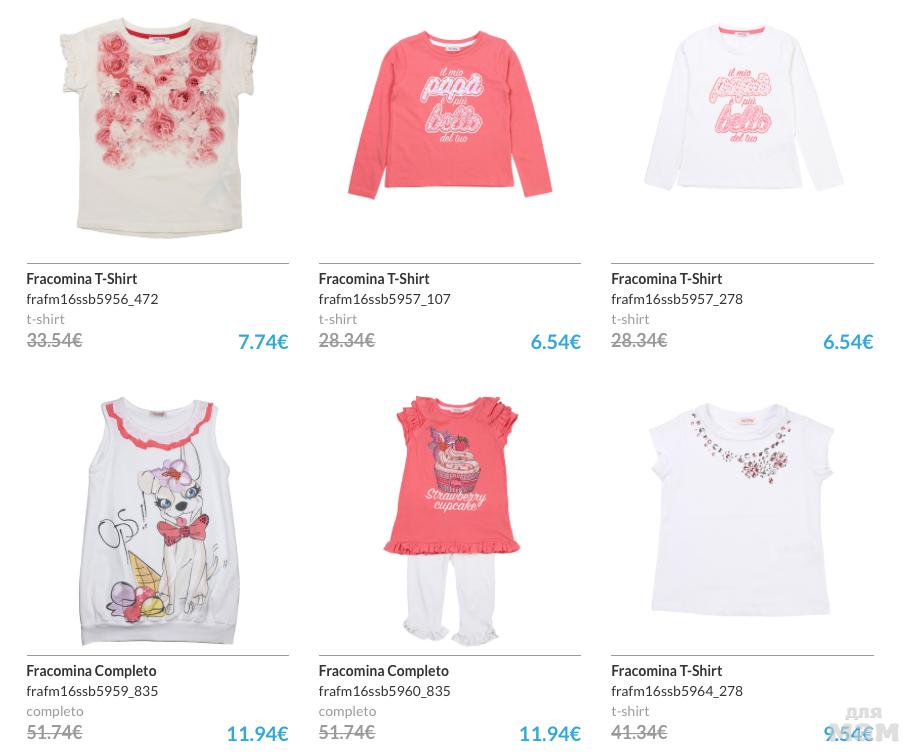Open the white 'bello' long-sleeve shirt image
914x756 pixels.
coord(744,107)
